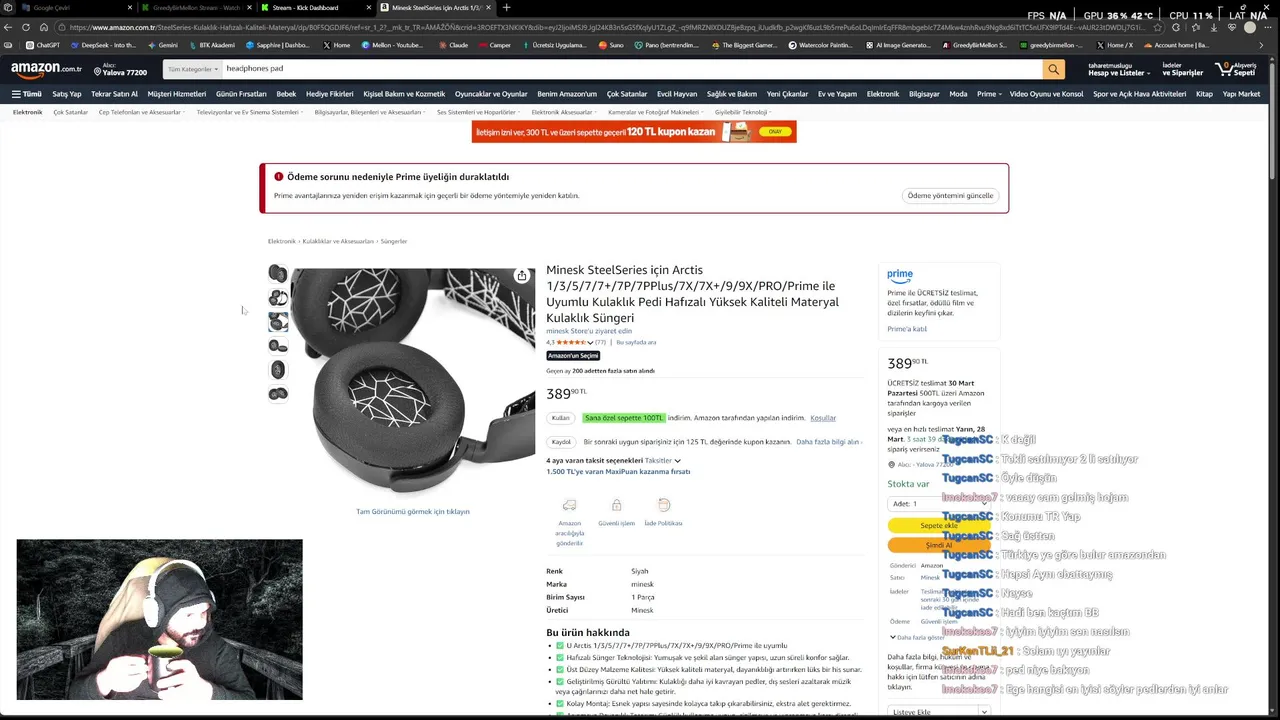Image resolution: width=1280 pixels, height=720 pixels.
Task: Select the fifth product thumbnail image
Action: pos(278,370)
